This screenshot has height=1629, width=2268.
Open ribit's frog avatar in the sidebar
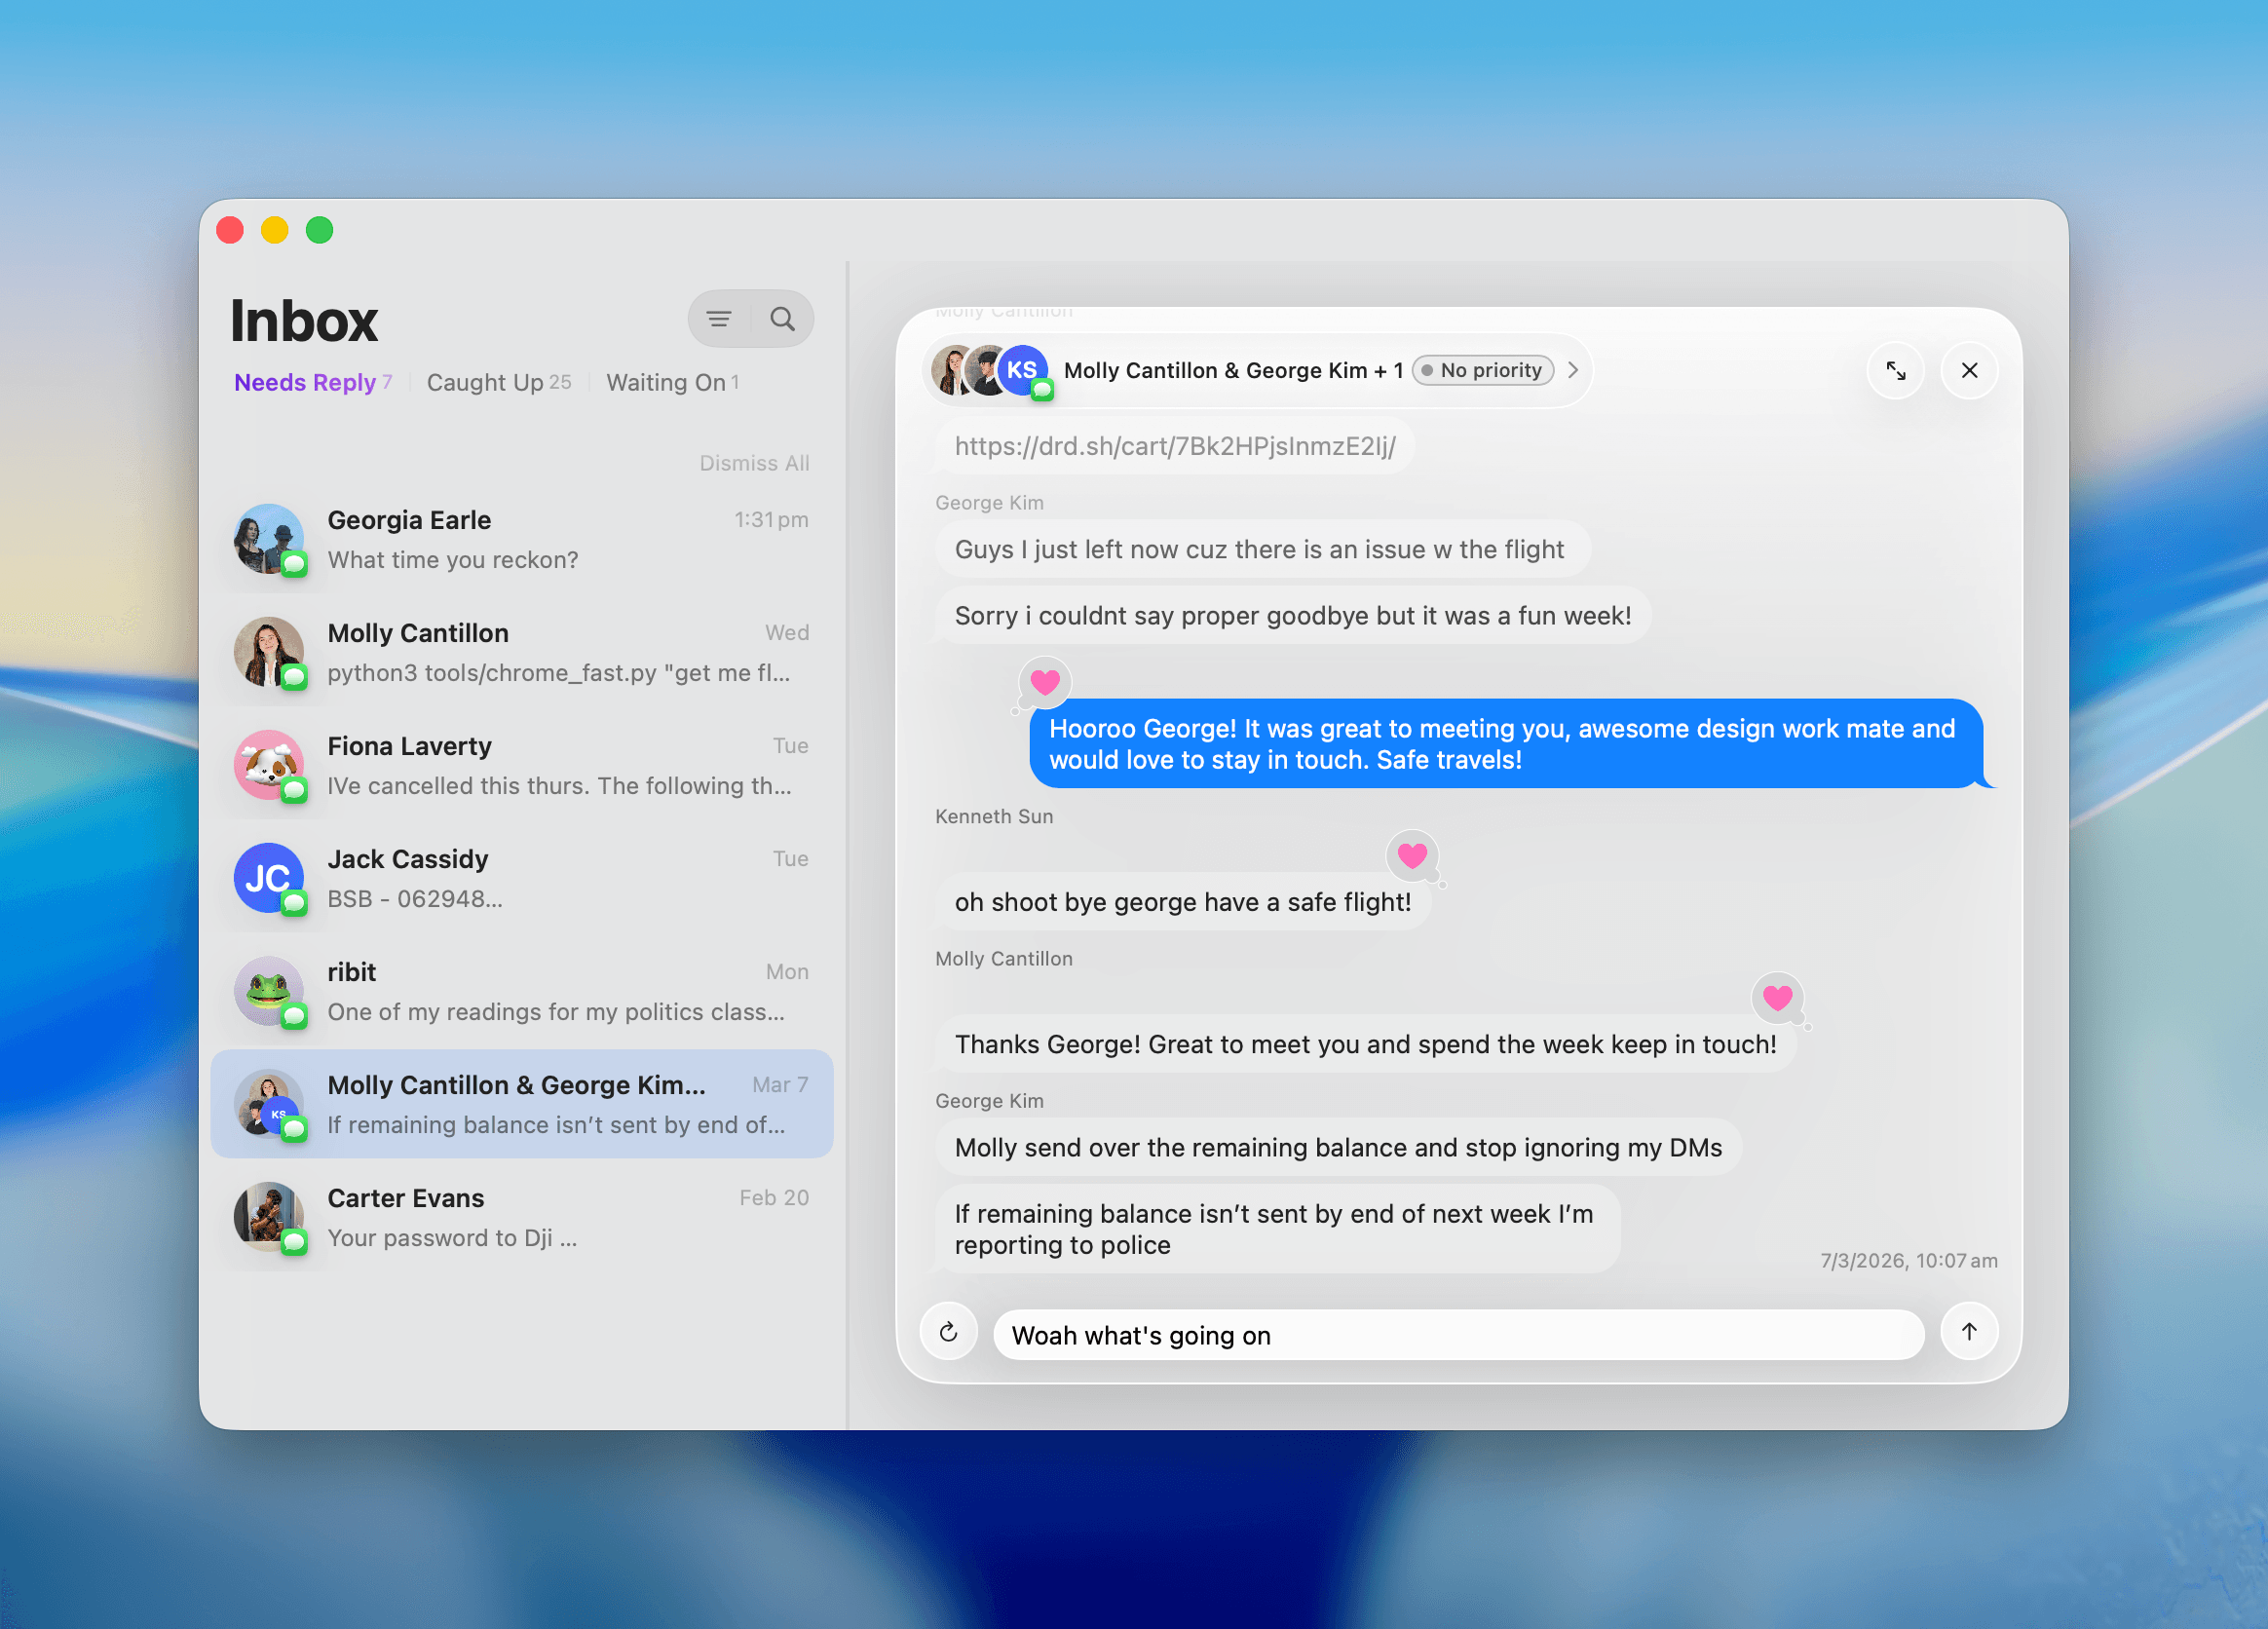coord(269,992)
